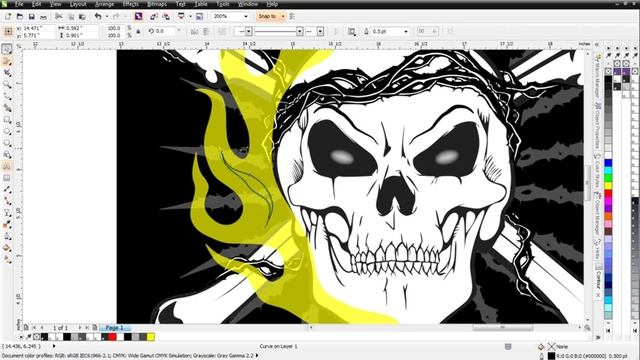
Task: Toggle the wrap text button
Action: pyautogui.click(x=351, y=31)
